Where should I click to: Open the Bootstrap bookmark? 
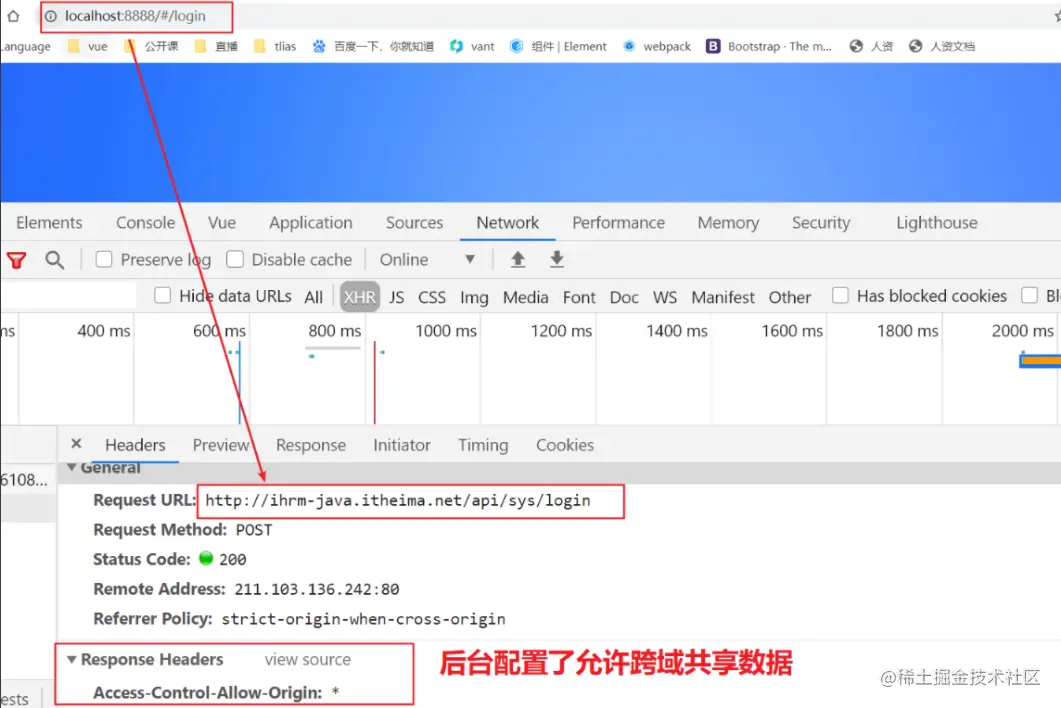click(769, 46)
